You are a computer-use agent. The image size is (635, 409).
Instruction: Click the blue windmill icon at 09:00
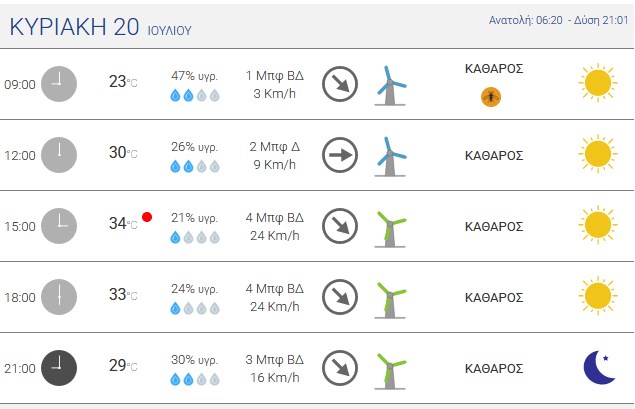coord(390,86)
